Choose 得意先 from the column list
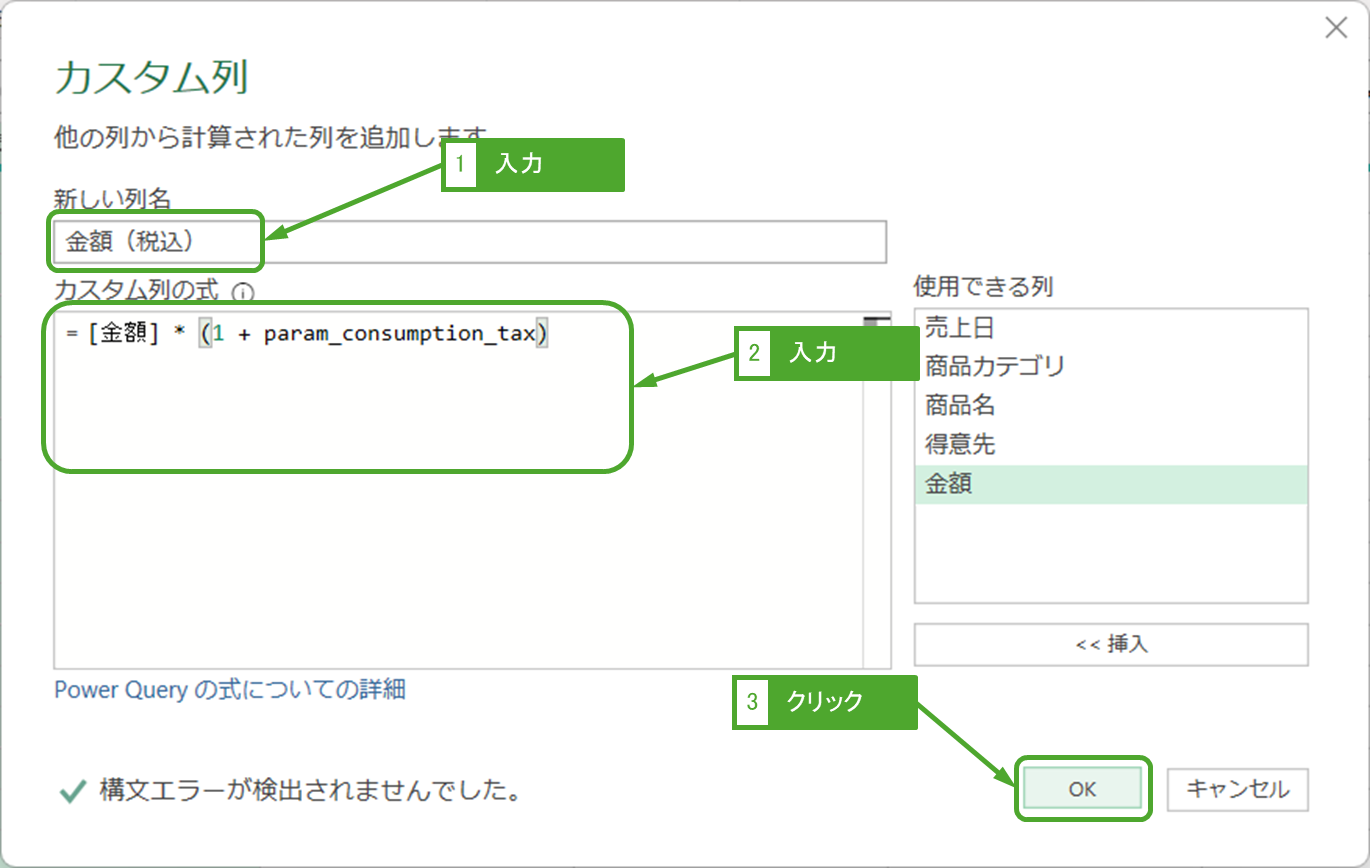This screenshot has width=1370, height=868. pos(960,444)
